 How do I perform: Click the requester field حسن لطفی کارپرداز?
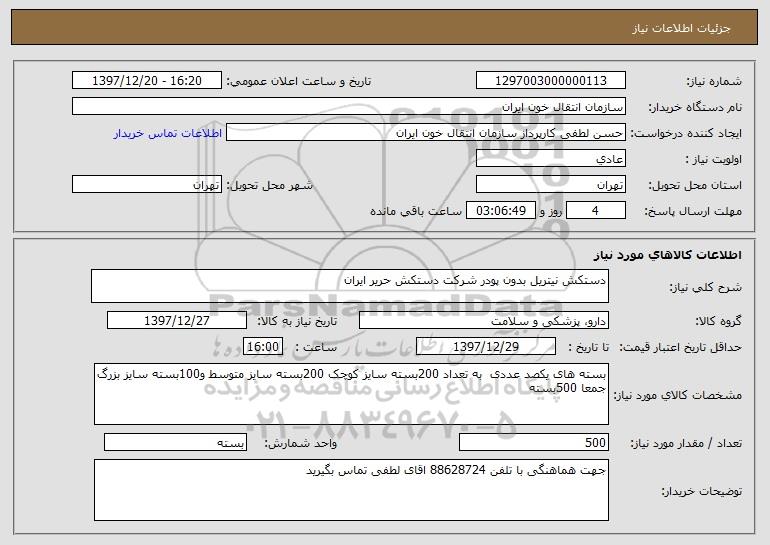point(426,133)
